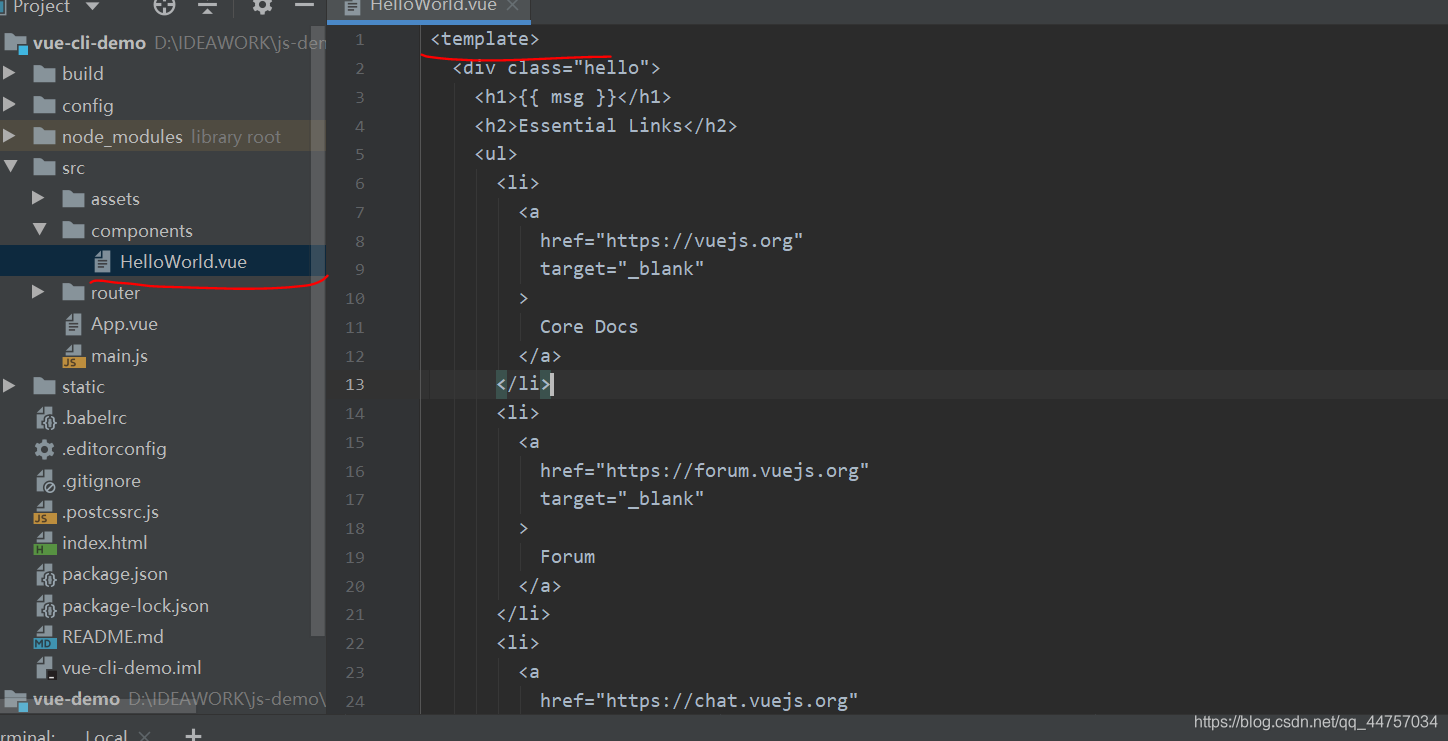1448x741 pixels.
Task: Select the src folder icon
Action: coord(44,168)
